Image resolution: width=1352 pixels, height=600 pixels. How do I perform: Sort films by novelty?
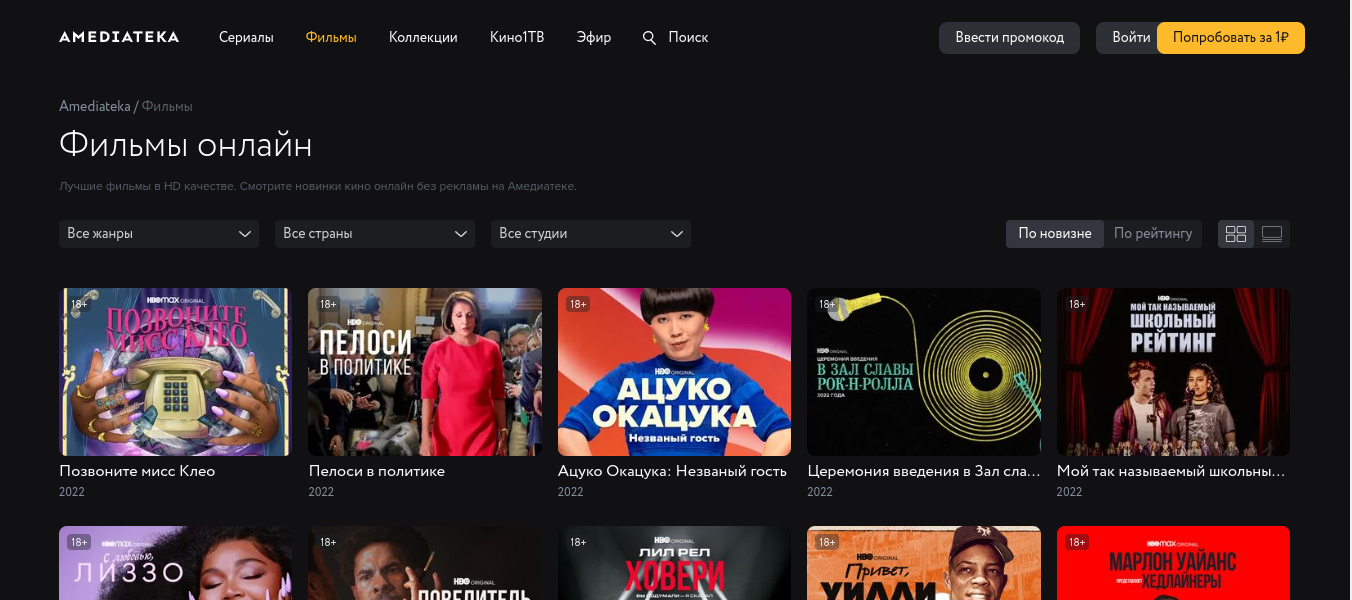[x=1055, y=234]
